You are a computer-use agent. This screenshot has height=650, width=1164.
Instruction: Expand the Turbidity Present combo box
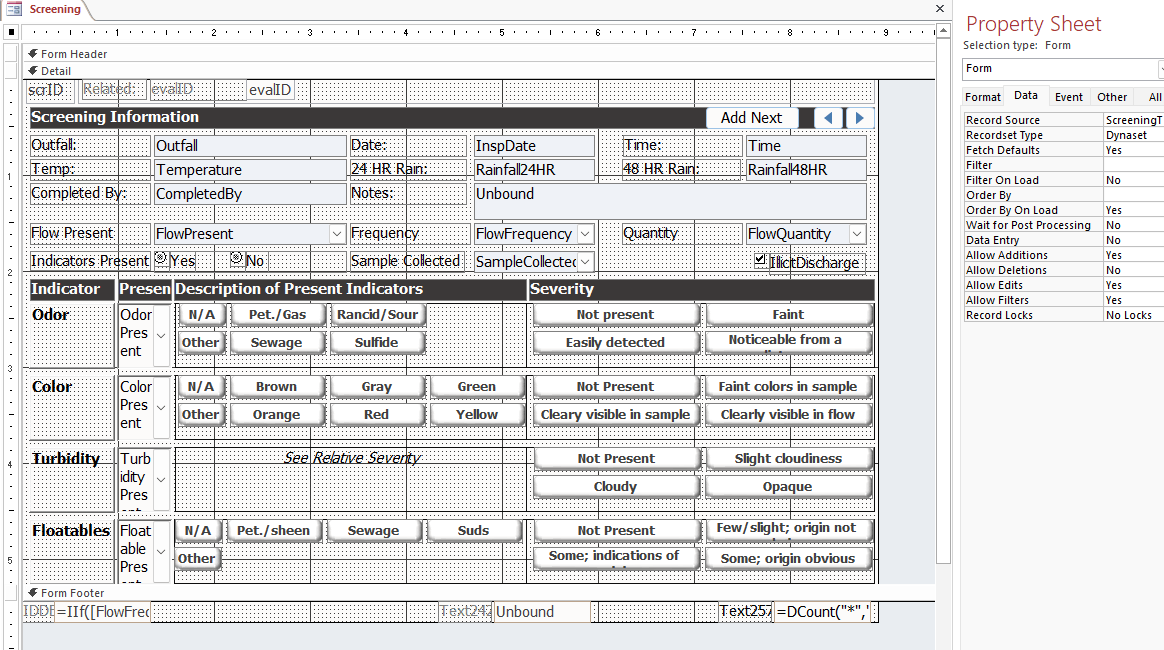(x=161, y=479)
